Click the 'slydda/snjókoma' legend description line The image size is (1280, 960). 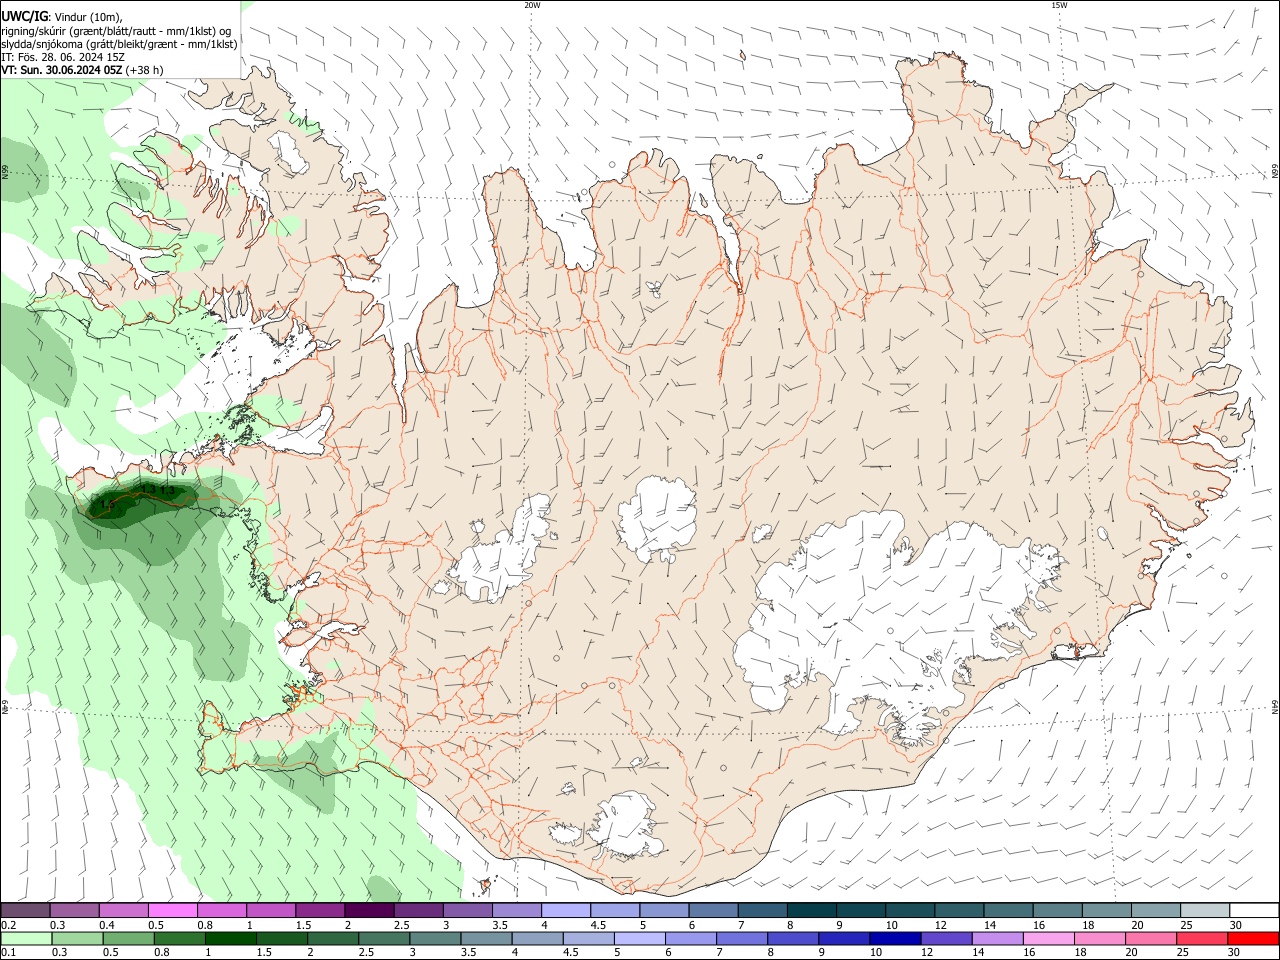pos(119,43)
